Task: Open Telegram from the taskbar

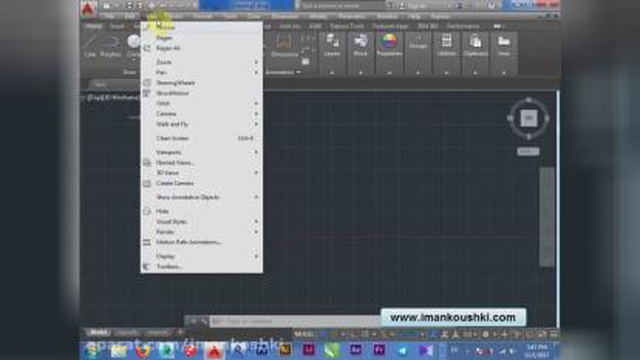Action: [402, 350]
